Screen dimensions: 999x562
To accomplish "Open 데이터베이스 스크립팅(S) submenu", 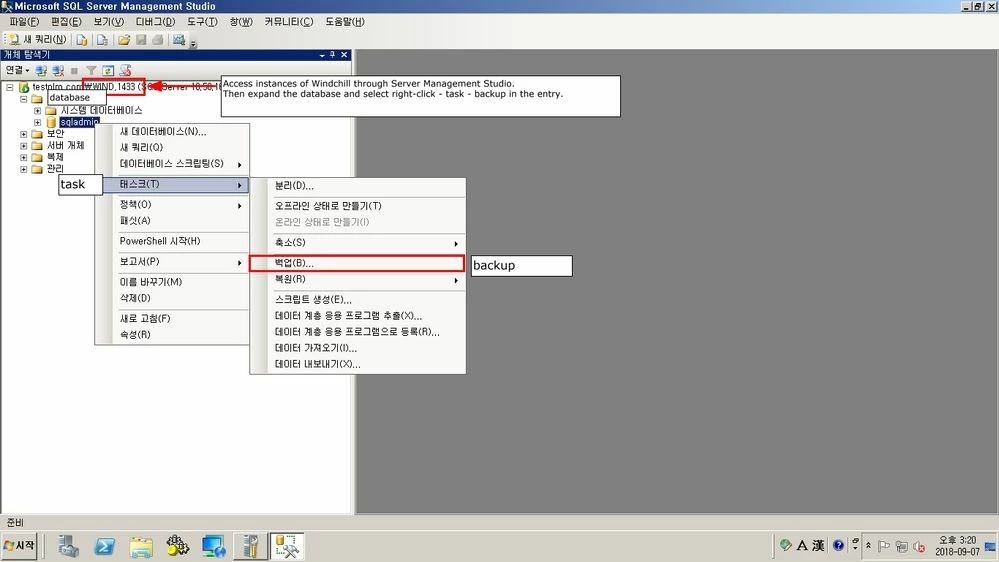I will pos(172,164).
